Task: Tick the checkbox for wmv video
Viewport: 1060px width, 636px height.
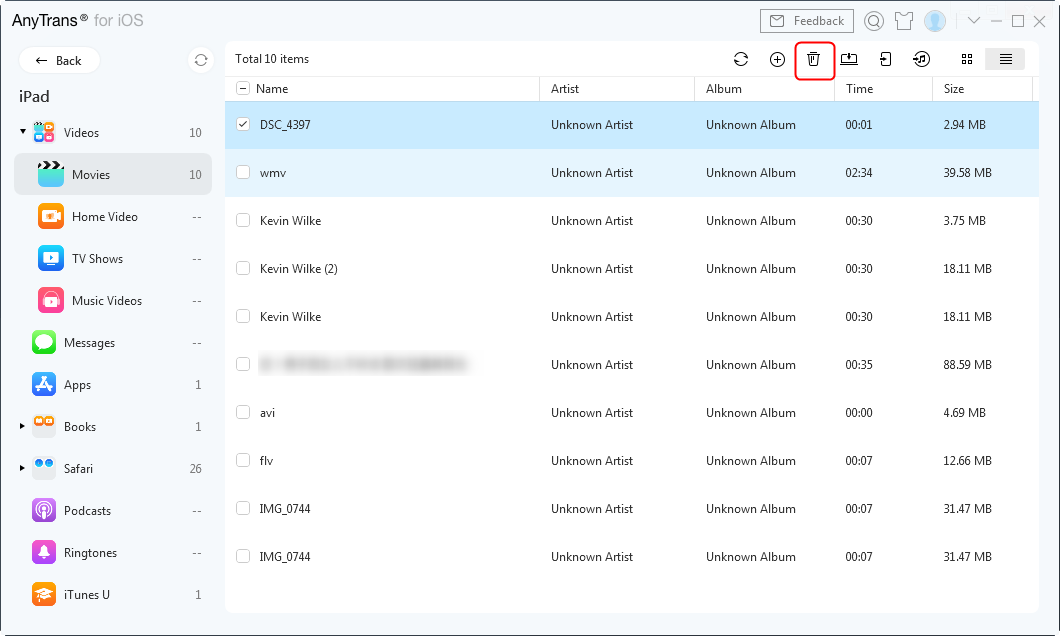Action: [x=243, y=173]
